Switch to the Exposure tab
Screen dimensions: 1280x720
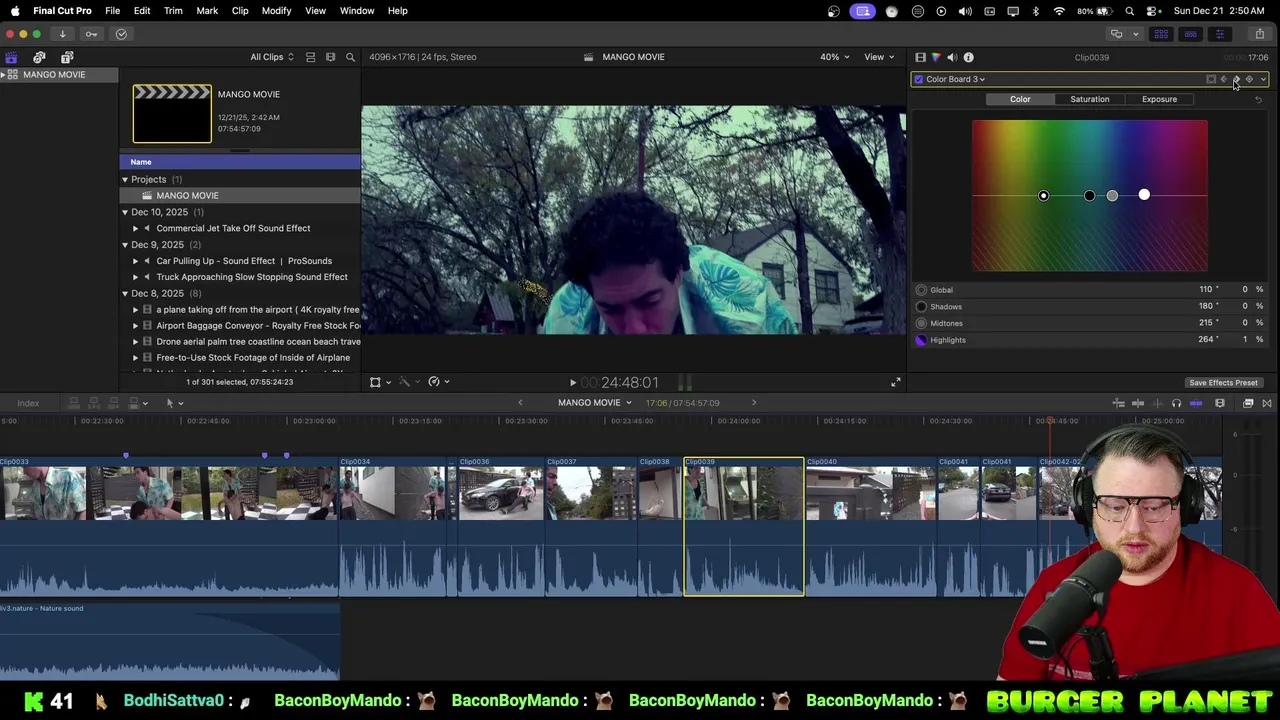1159,99
